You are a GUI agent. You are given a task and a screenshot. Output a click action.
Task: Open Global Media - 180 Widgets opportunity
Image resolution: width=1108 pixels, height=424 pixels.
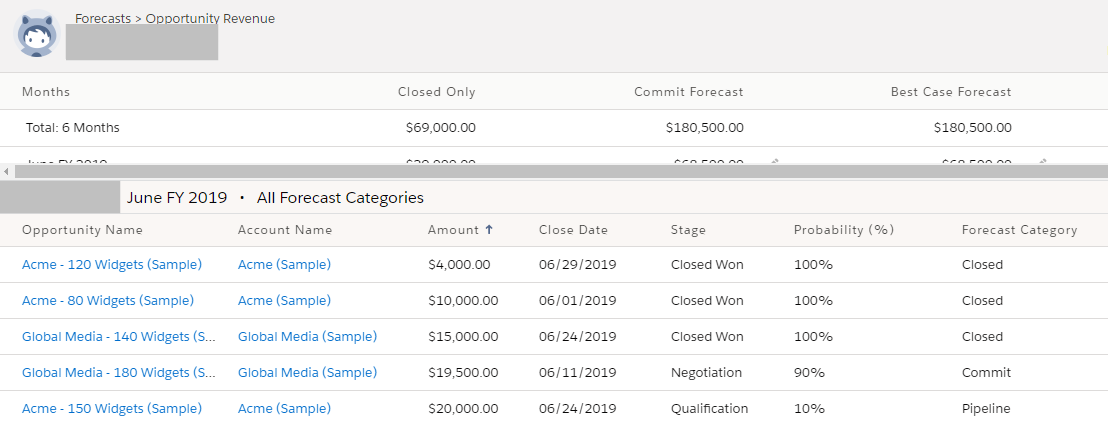(x=119, y=372)
